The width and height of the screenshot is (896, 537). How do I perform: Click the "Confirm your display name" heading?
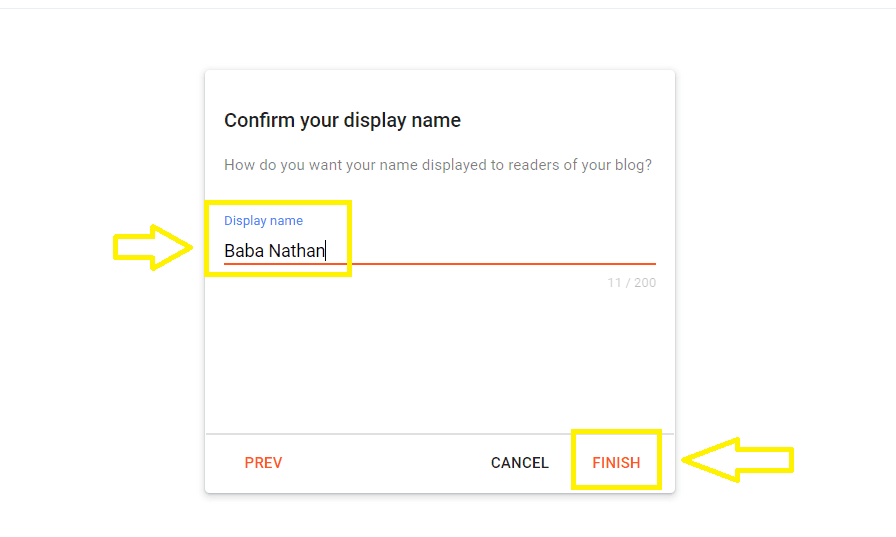[x=342, y=121]
